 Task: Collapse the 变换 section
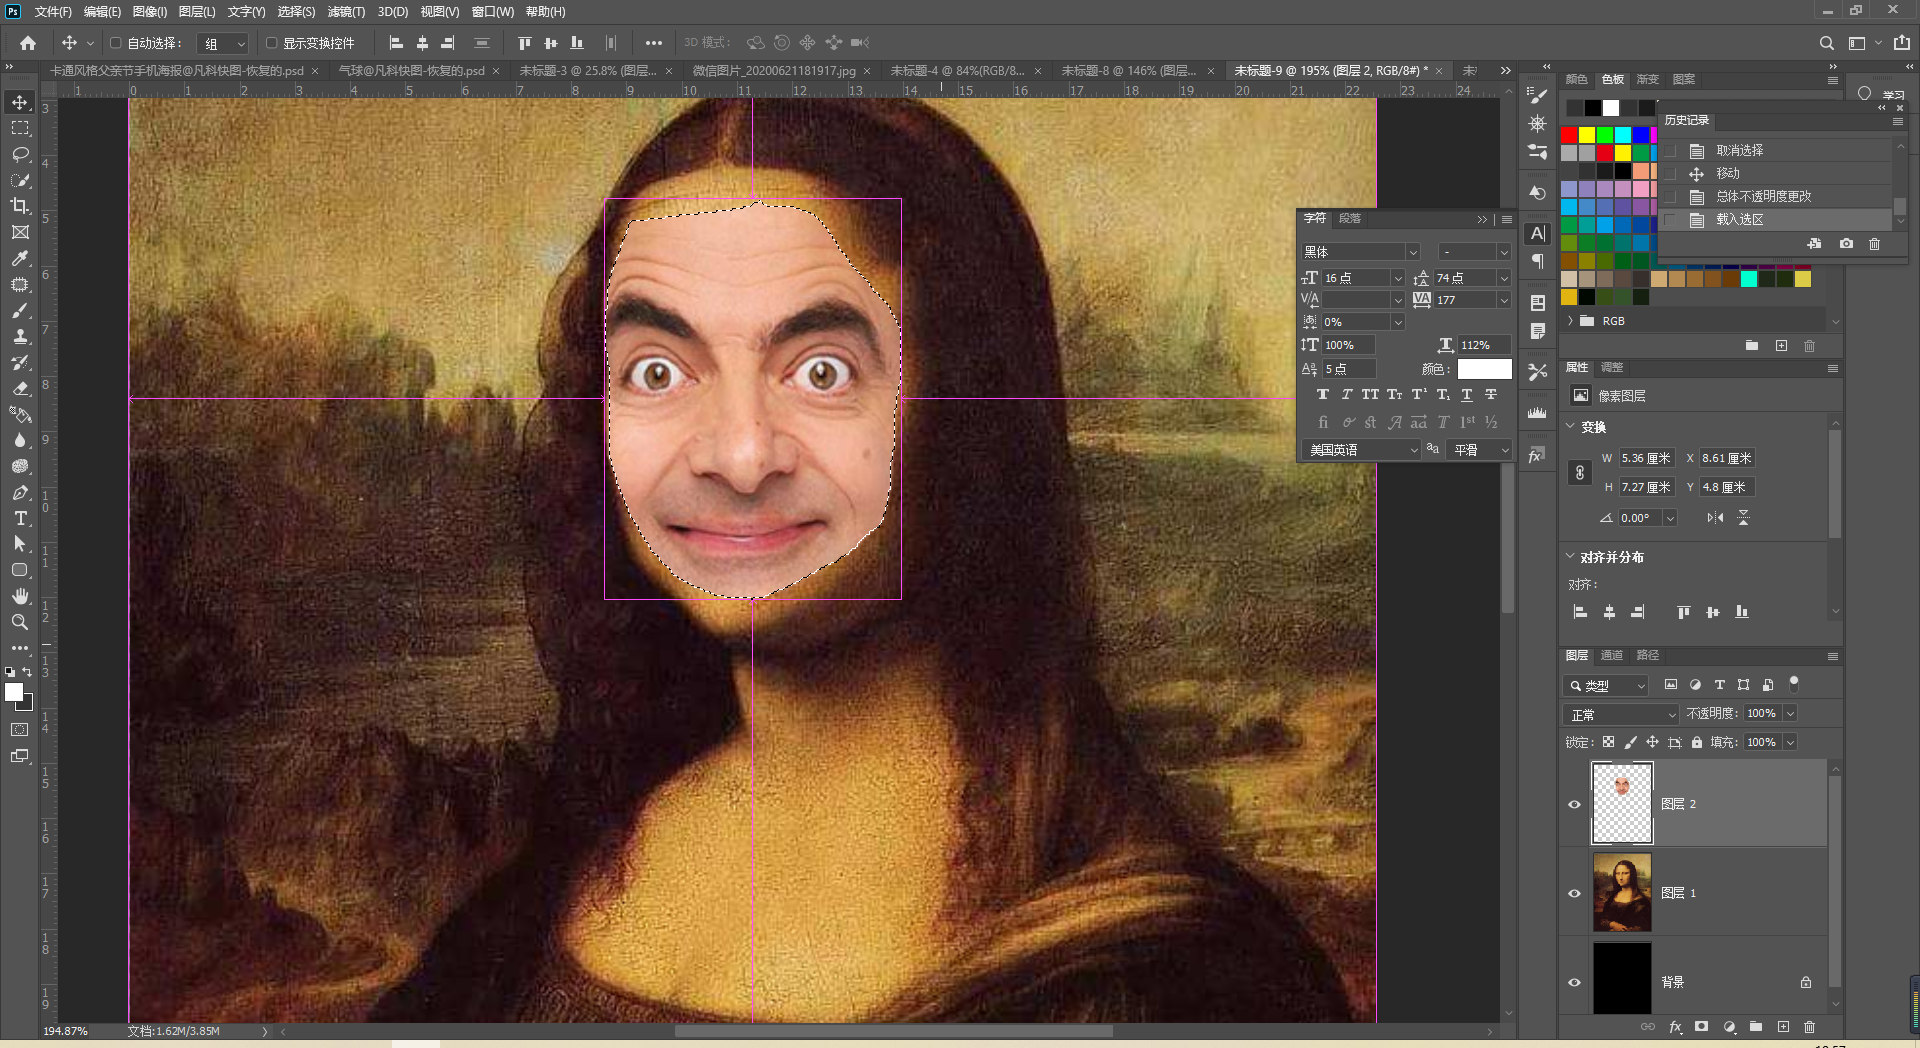1570,426
